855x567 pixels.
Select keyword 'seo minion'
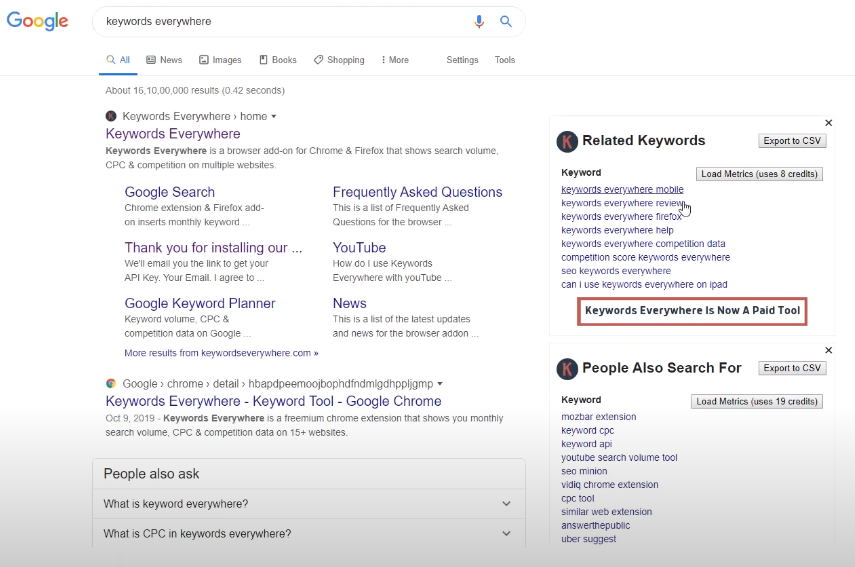click(x=584, y=471)
